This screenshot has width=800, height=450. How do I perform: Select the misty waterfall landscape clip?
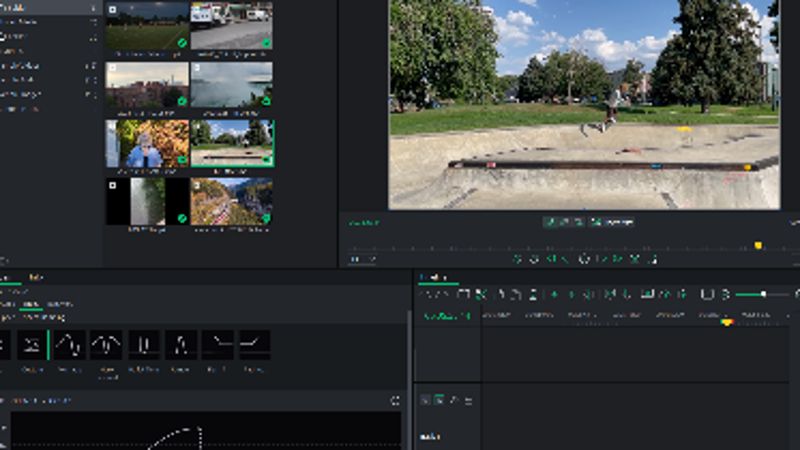coord(232,85)
